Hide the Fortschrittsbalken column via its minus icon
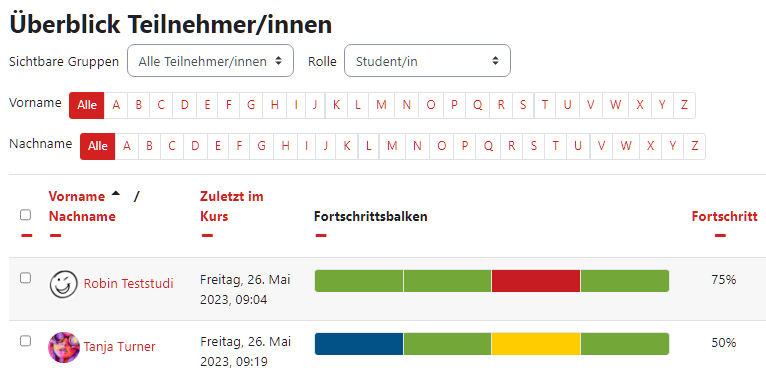Viewport: 766px width, 384px height. pyautogui.click(x=320, y=236)
